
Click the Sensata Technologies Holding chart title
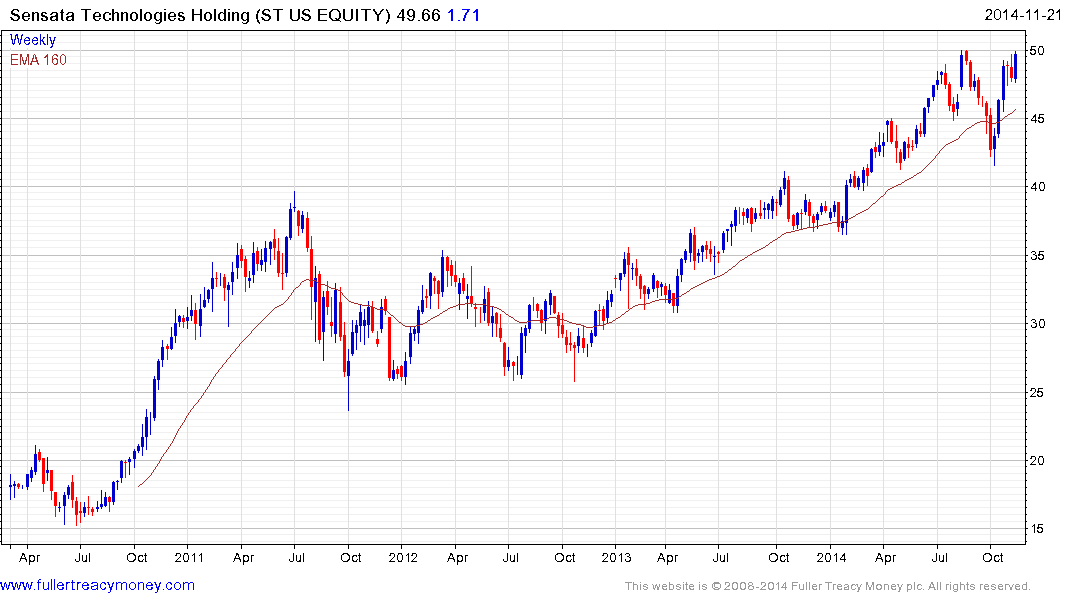194,14
